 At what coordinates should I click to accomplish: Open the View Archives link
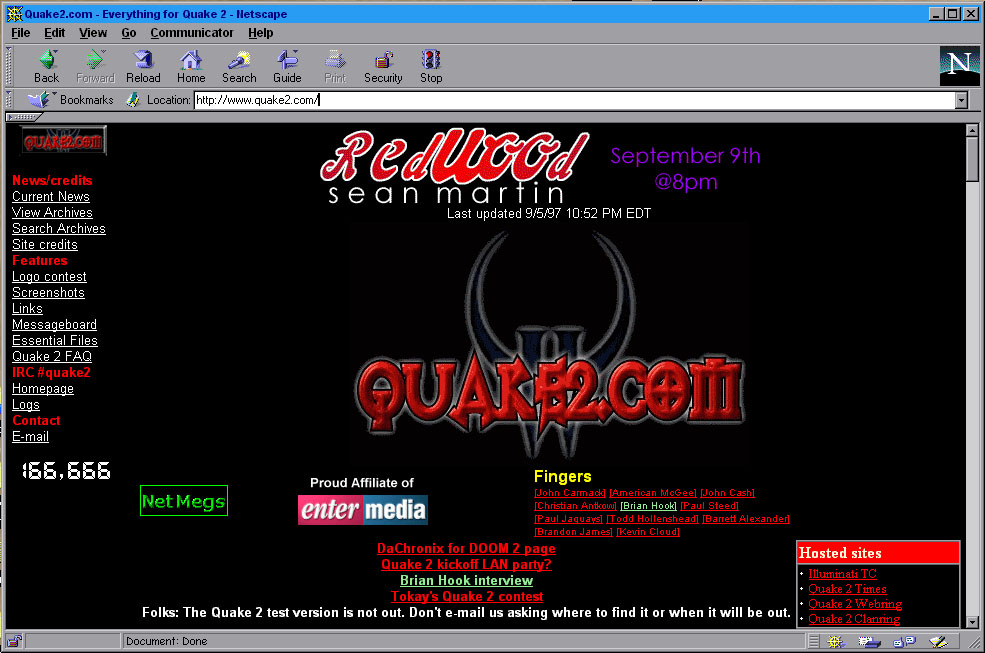click(x=52, y=212)
